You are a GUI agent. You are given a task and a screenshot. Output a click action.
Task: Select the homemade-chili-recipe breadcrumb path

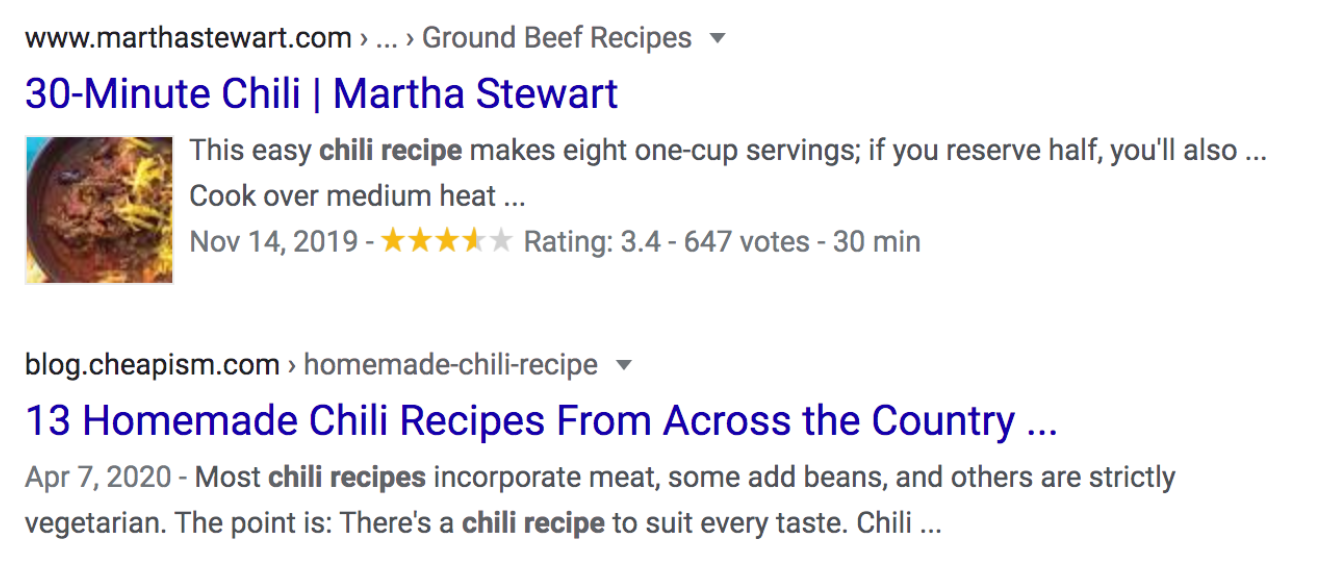point(450,365)
